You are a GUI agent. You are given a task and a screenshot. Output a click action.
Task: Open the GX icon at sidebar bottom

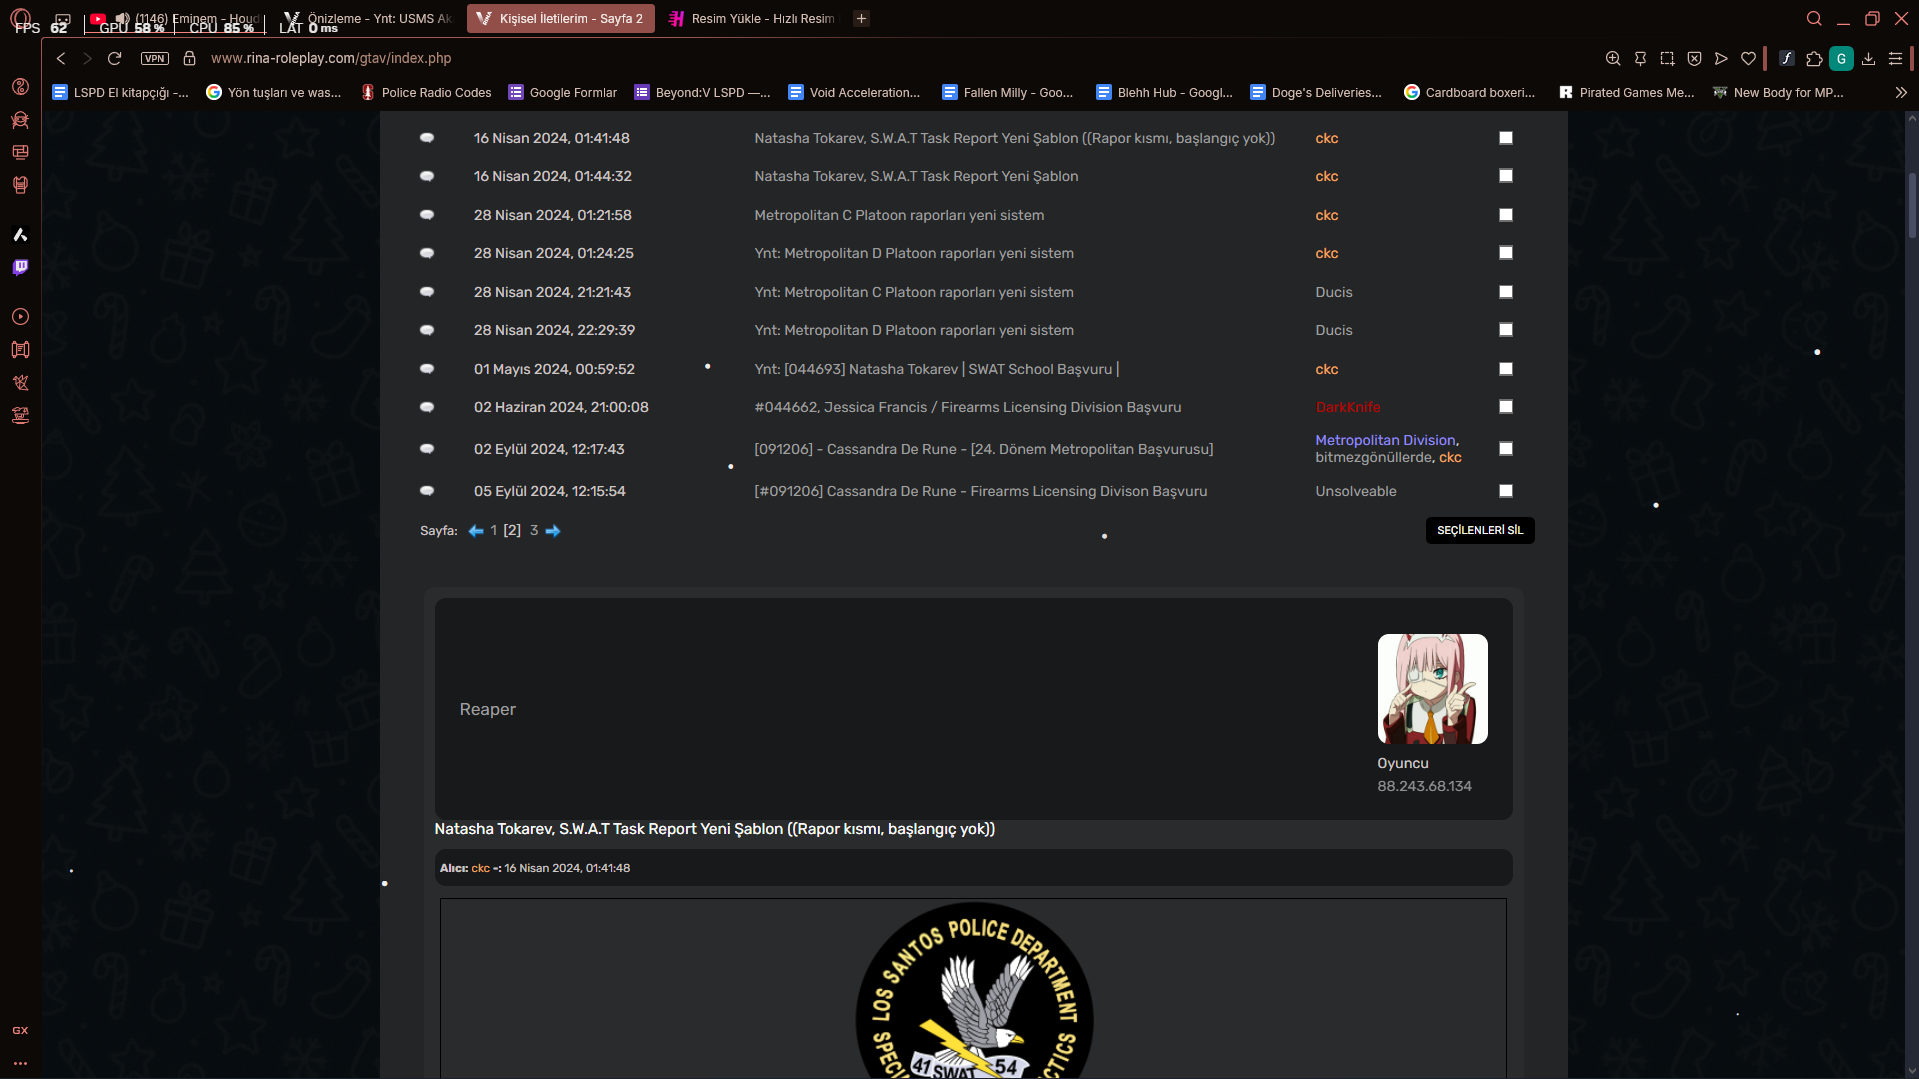20,1030
